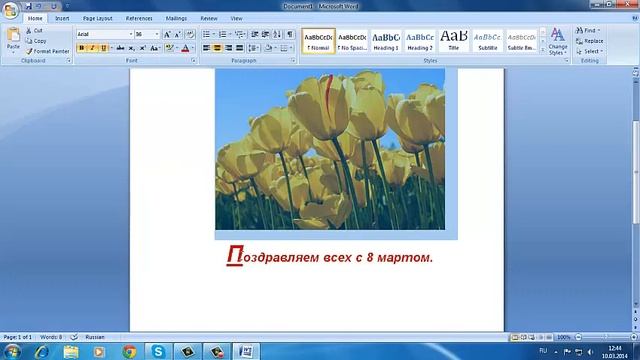This screenshot has height=360, width=640.
Task: Toggle show/hide paragraph marks
Action: [289, 34]
